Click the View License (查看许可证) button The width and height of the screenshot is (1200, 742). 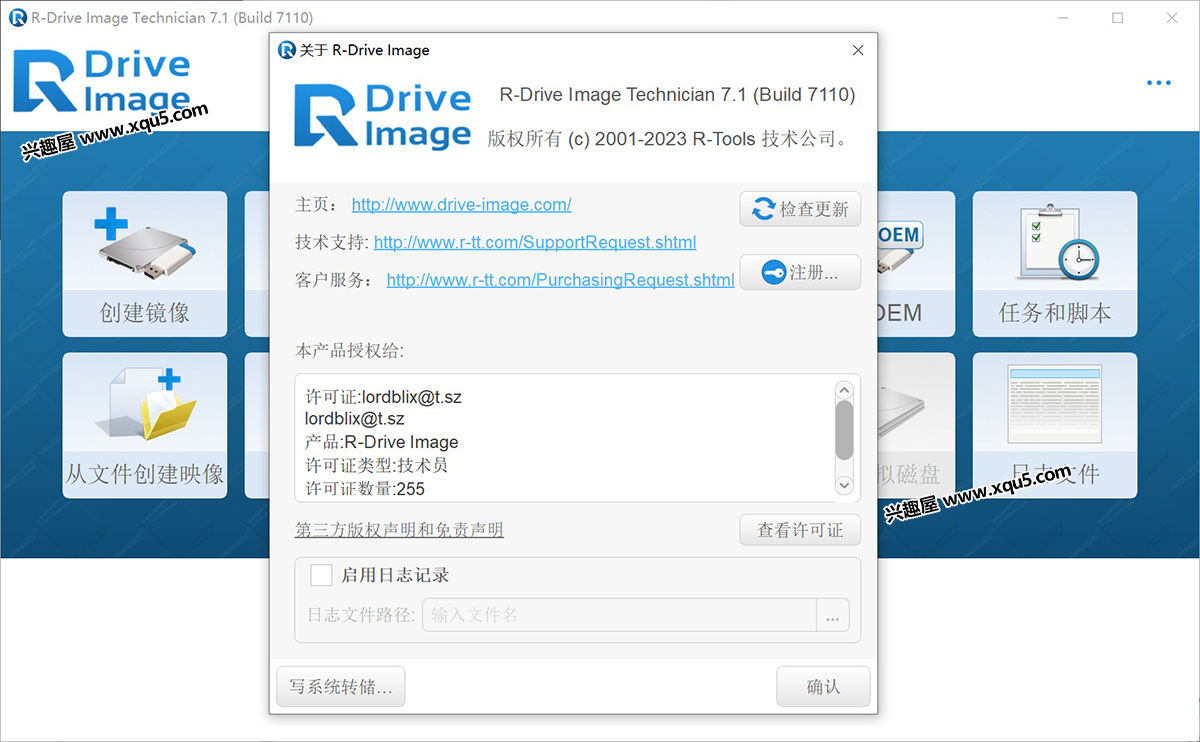[800, 530]
